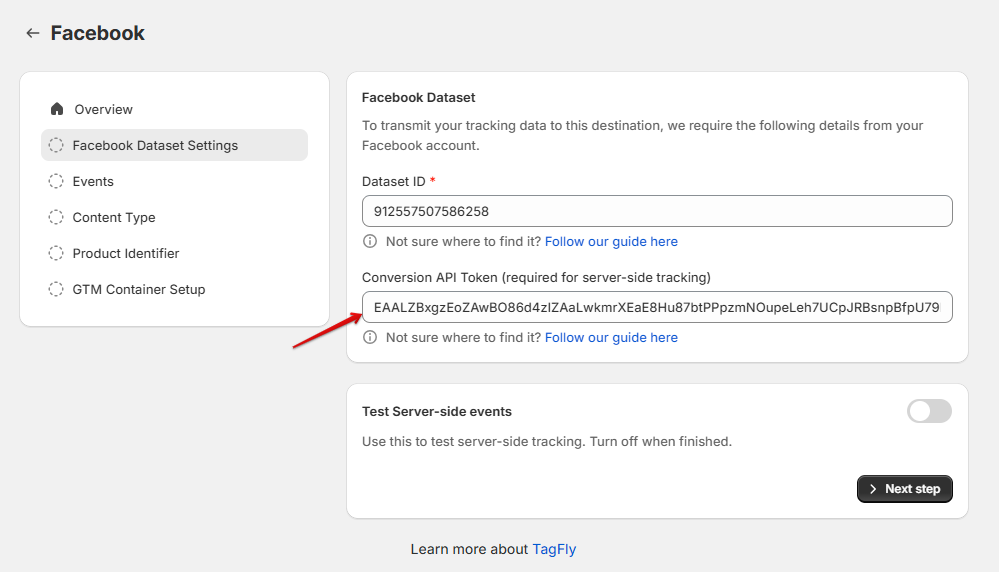Focus the Conversion API Token text field
The image size is (999, 572).
(x=657, y=307)
